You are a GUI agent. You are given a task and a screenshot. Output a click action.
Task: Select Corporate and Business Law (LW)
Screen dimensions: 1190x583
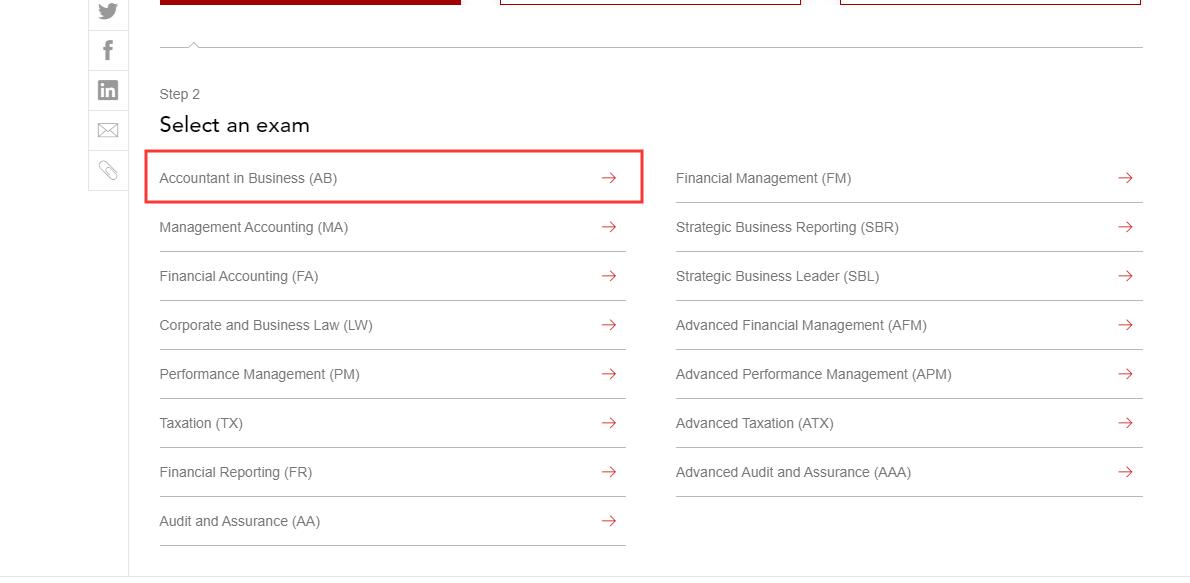point(266,325)
